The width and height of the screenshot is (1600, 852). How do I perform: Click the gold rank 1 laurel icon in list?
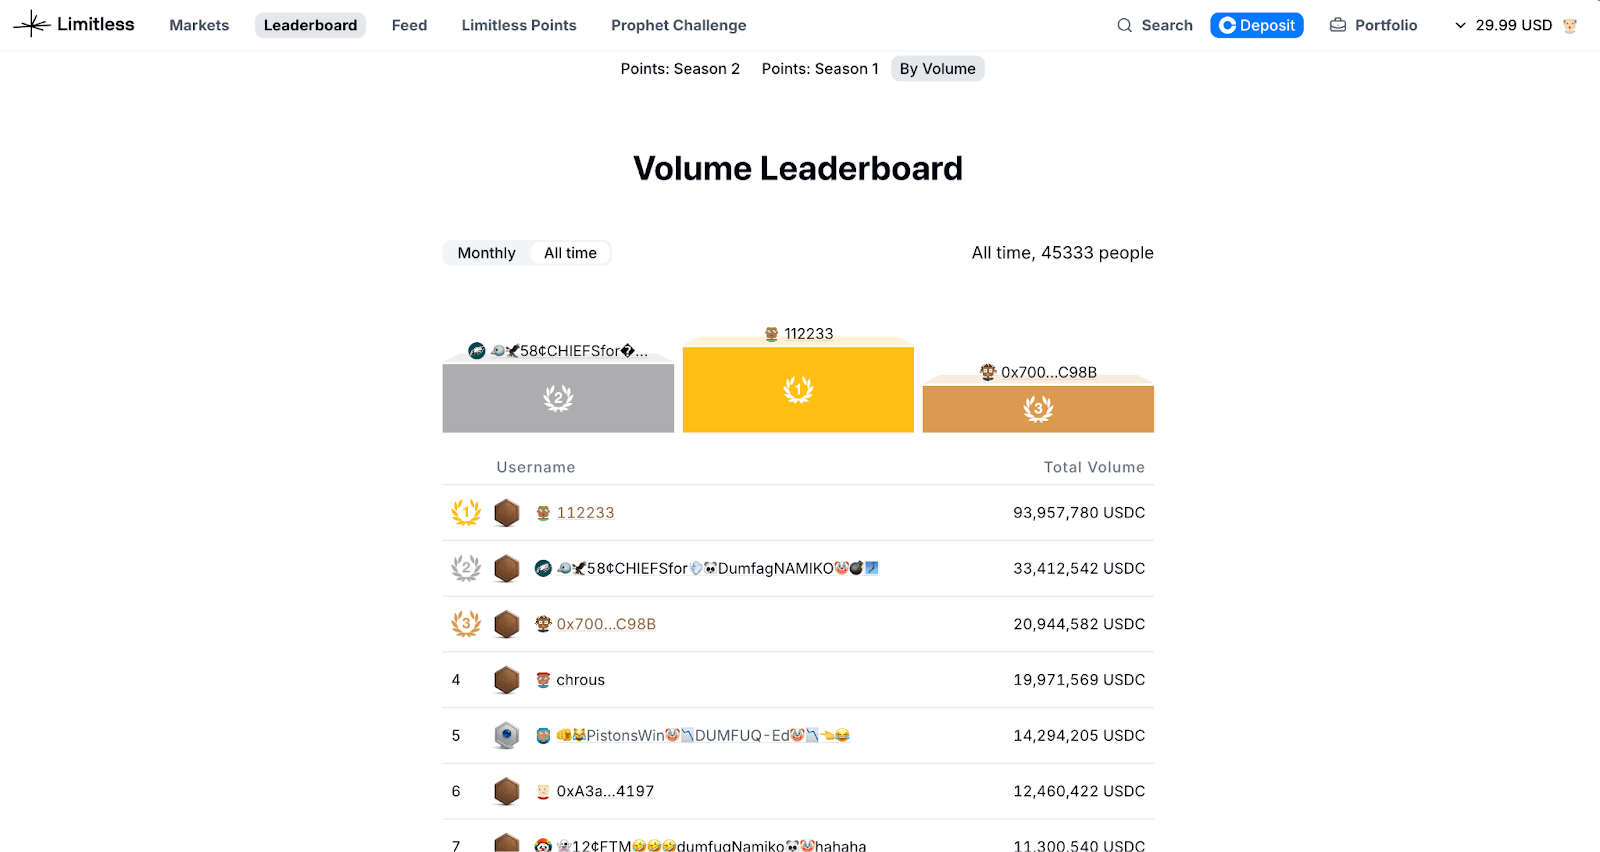pos(466,513)
